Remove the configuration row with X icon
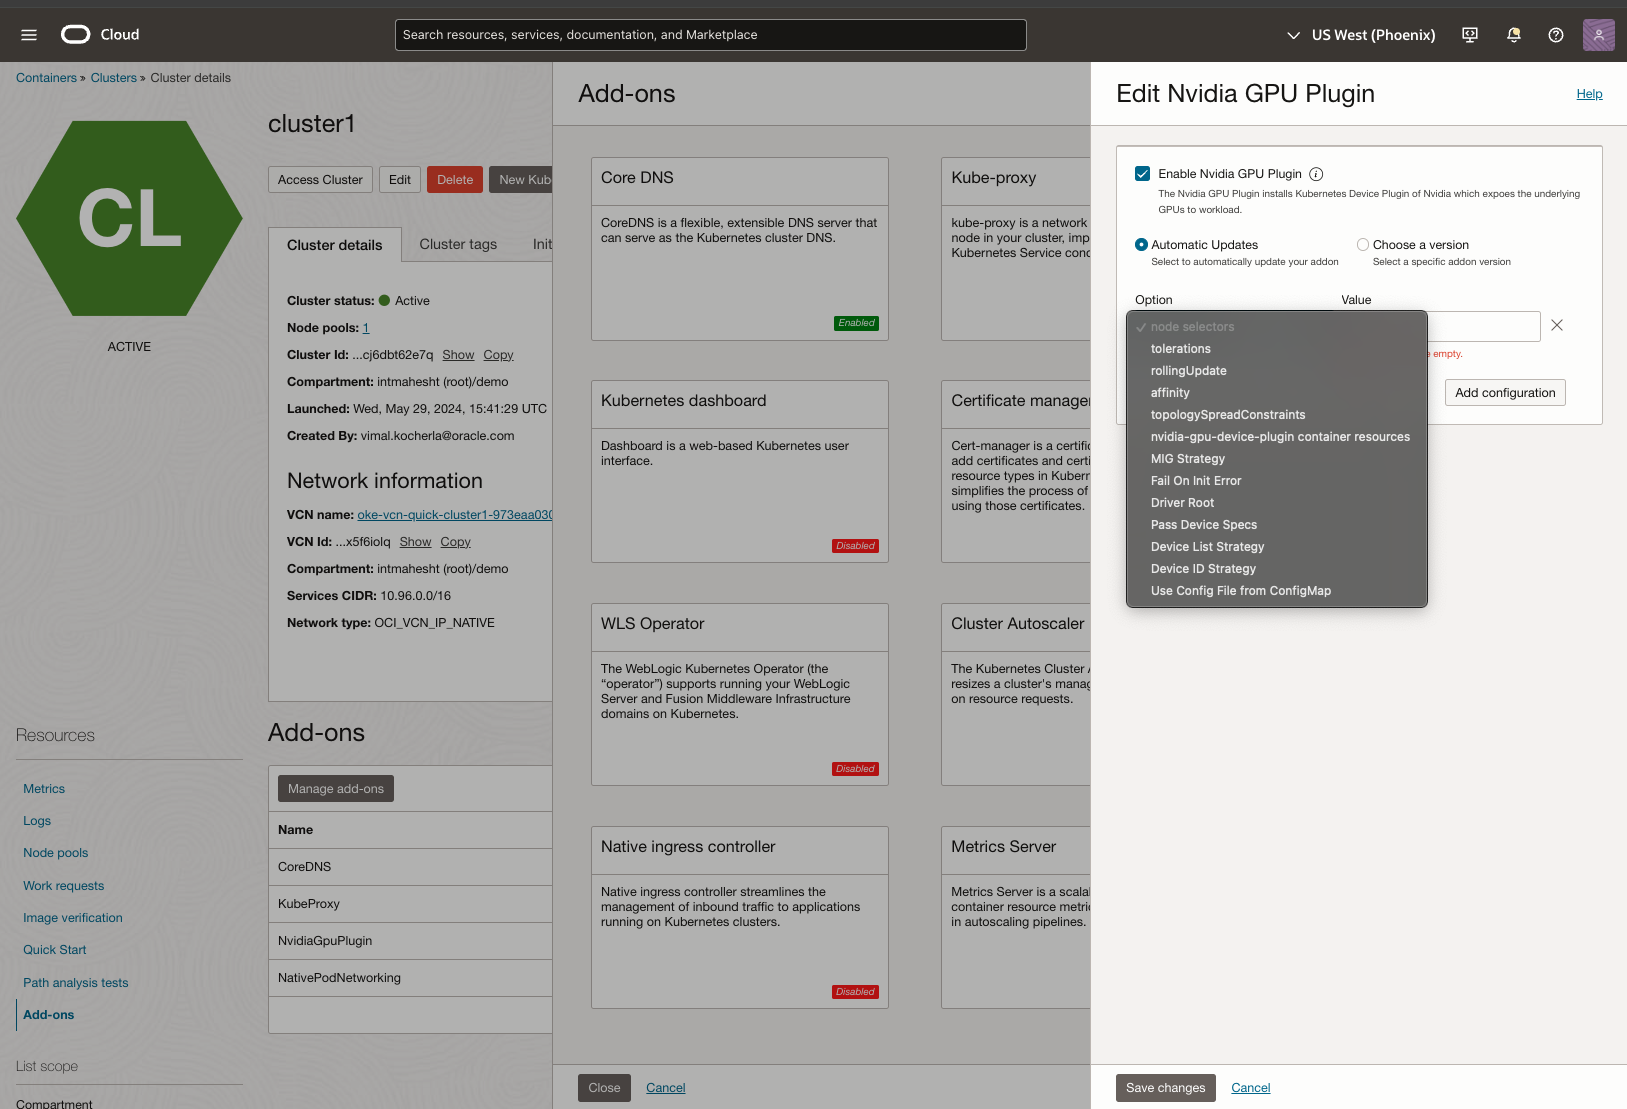Image resolution: width=1627 pixels, height=1109 pixels. 1557,325
